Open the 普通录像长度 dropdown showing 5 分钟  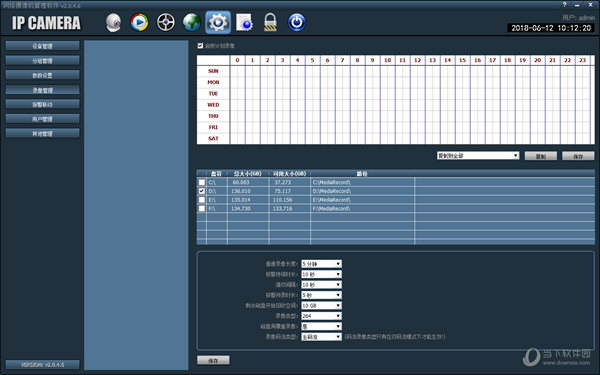point(321,264)
